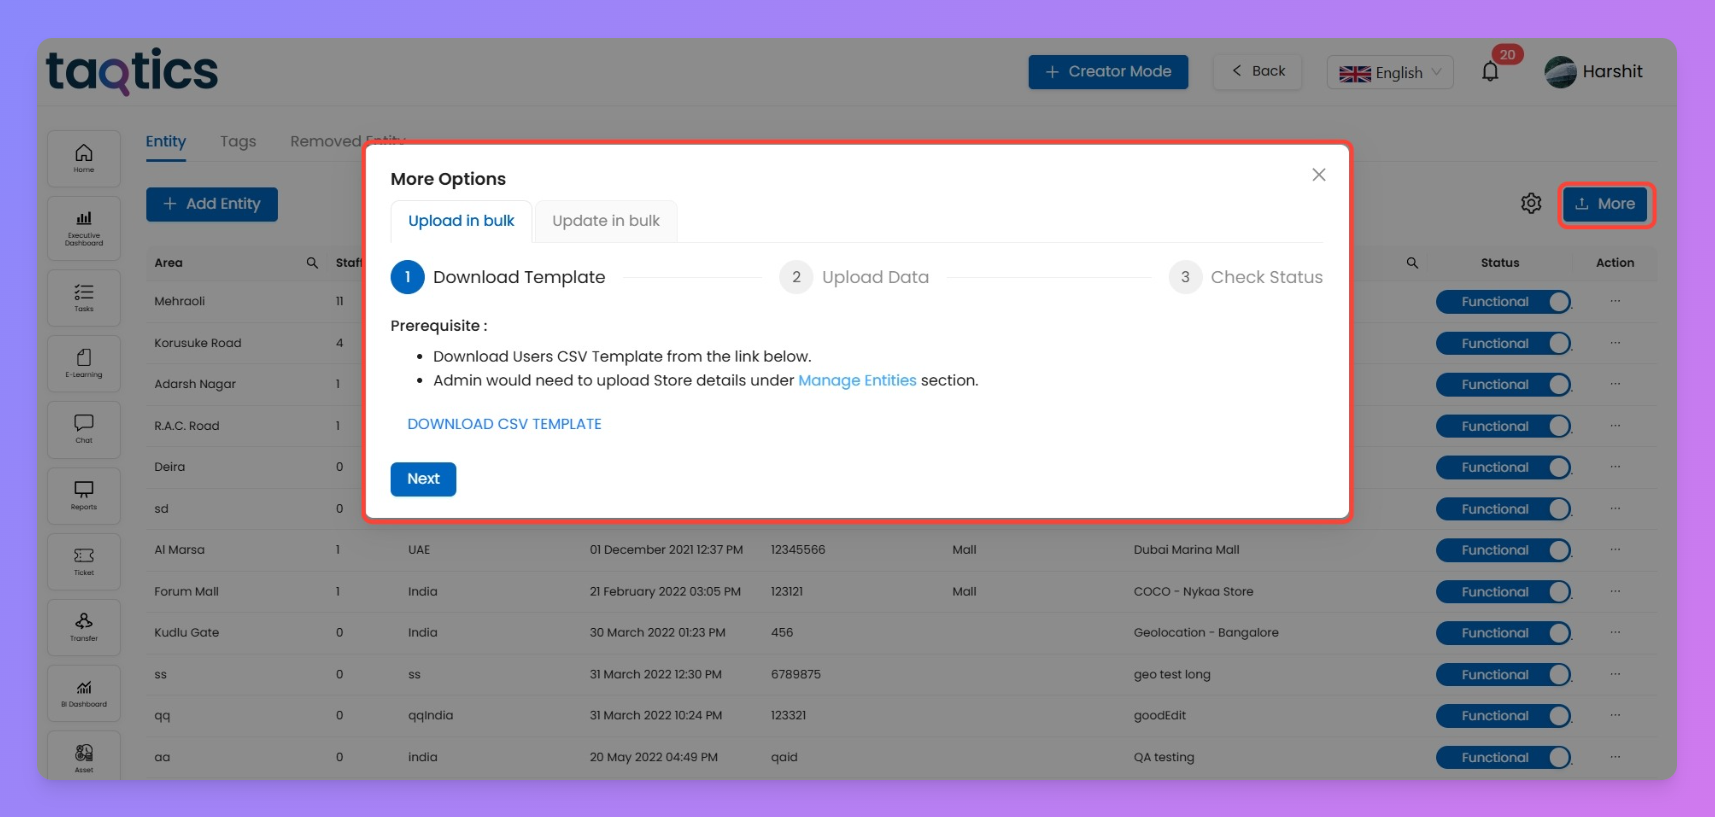Open the BI Dashboard sidebar icon
The height and width of the screenshot is (817, 1715).
click(x=84, y=693)
